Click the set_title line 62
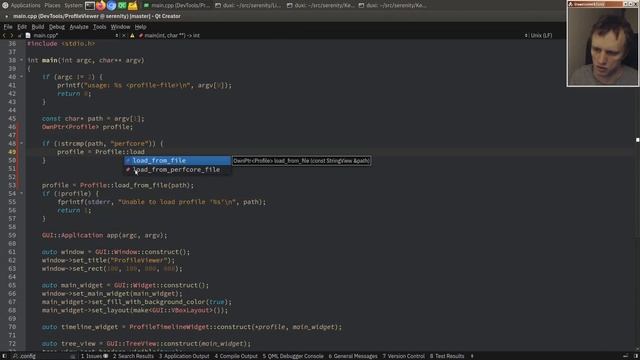 [108, 260]
